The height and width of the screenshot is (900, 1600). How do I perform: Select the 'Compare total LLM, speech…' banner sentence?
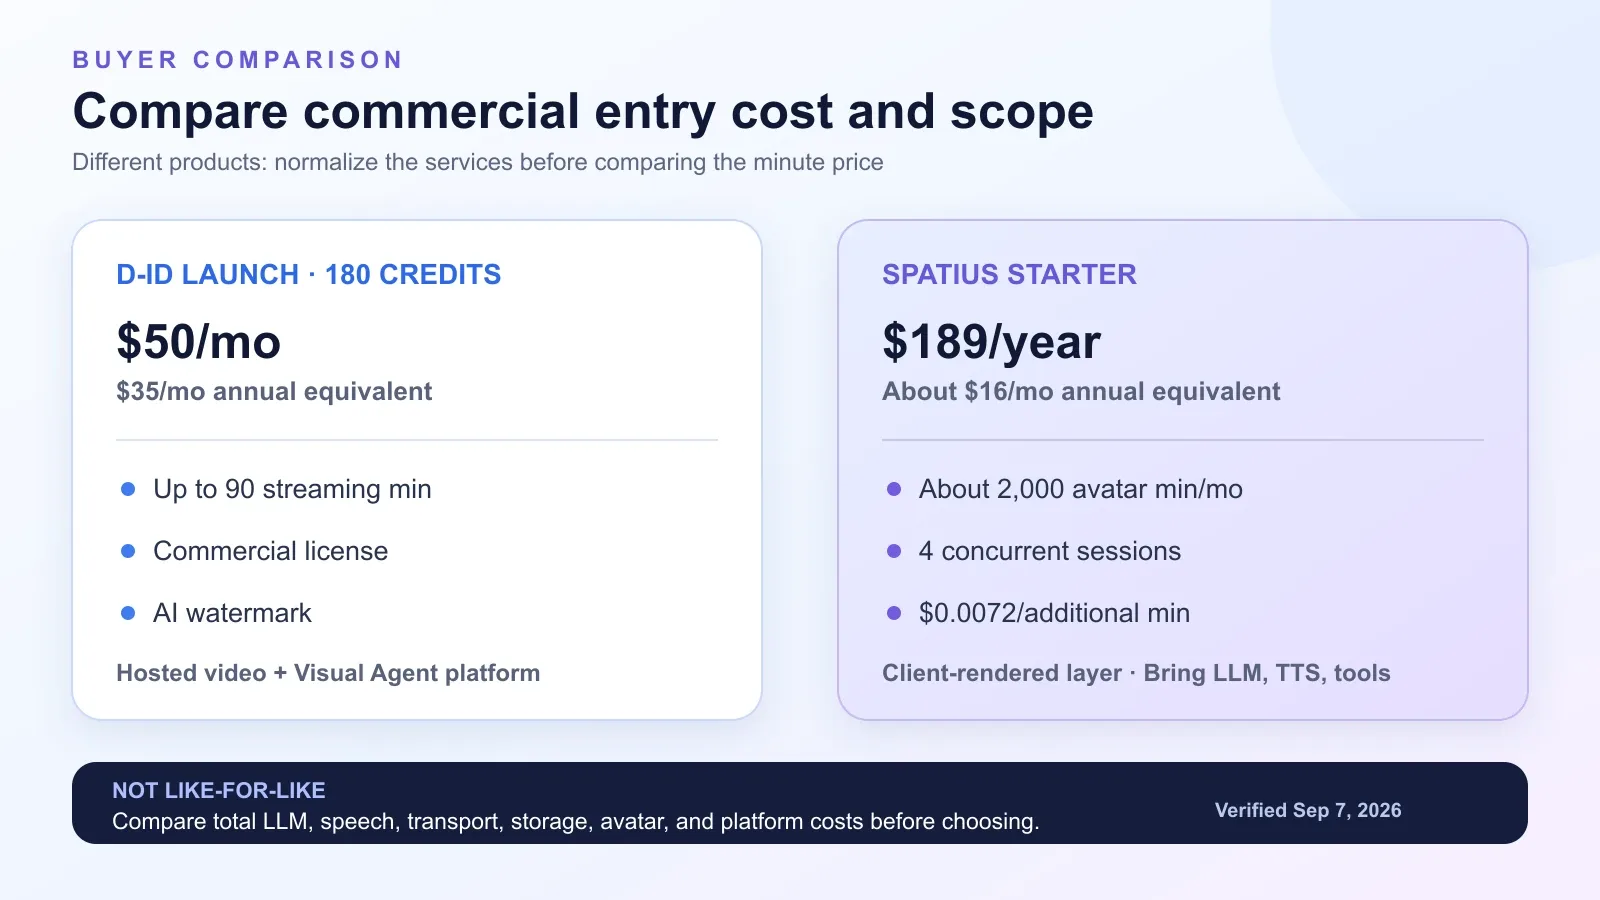(x=576, y=822)
